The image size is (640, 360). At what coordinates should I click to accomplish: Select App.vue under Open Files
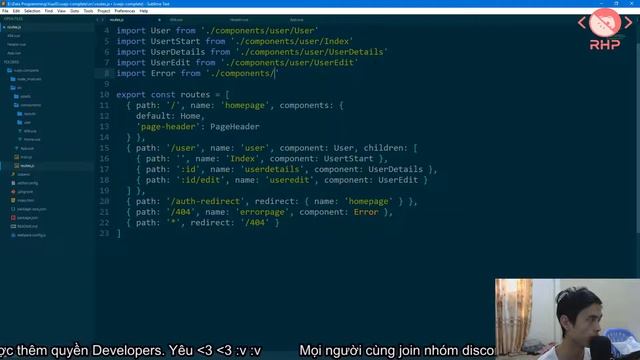(14, 53)
